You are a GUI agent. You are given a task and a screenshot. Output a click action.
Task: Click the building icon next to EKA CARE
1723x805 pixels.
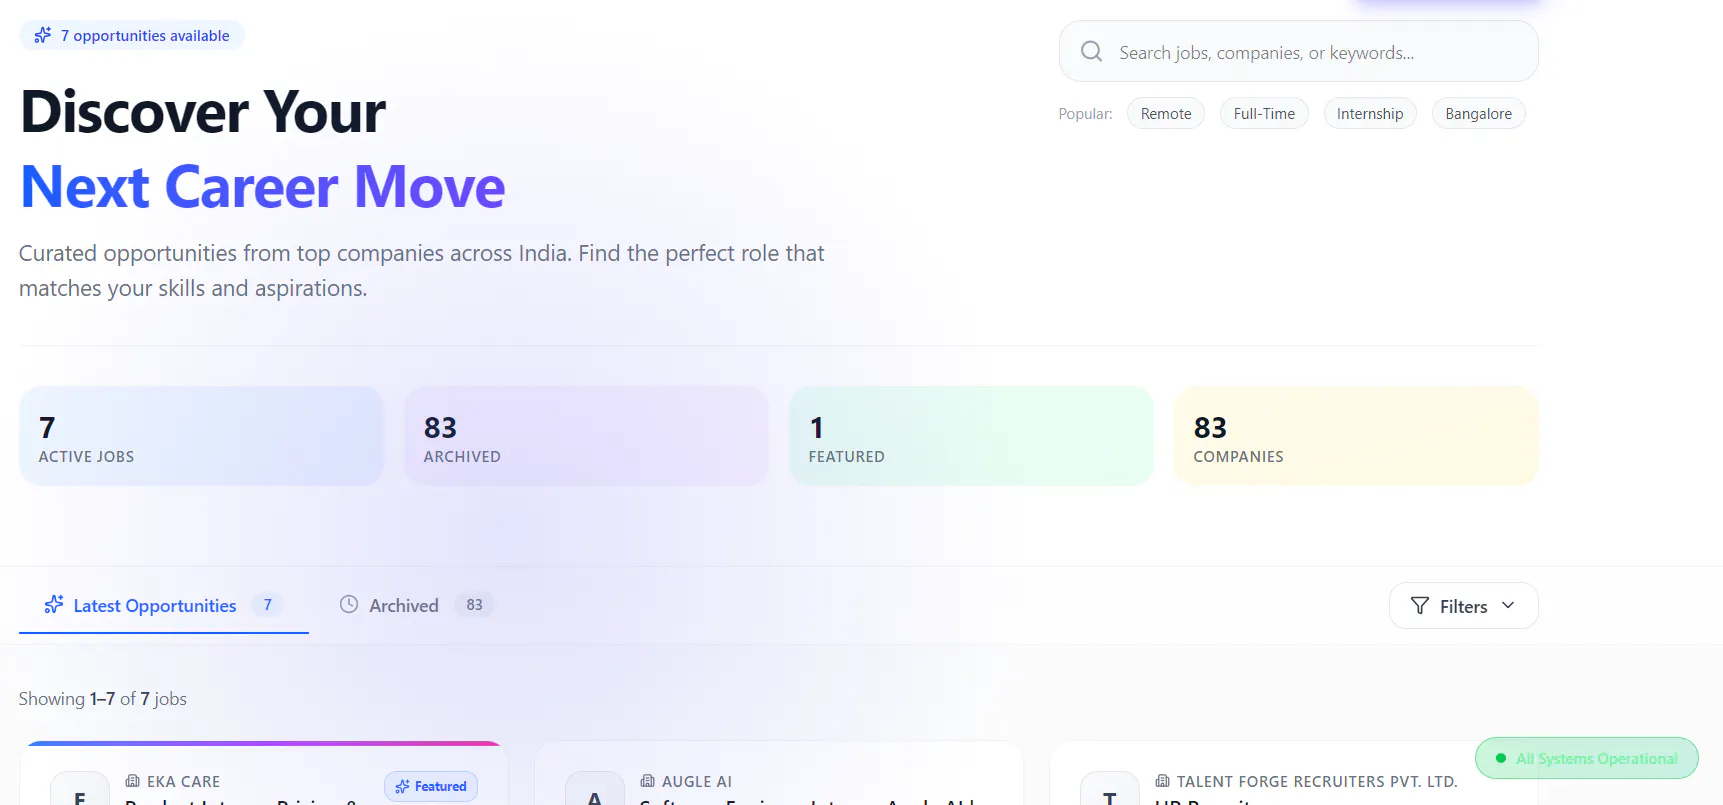[x=132, y=780]
